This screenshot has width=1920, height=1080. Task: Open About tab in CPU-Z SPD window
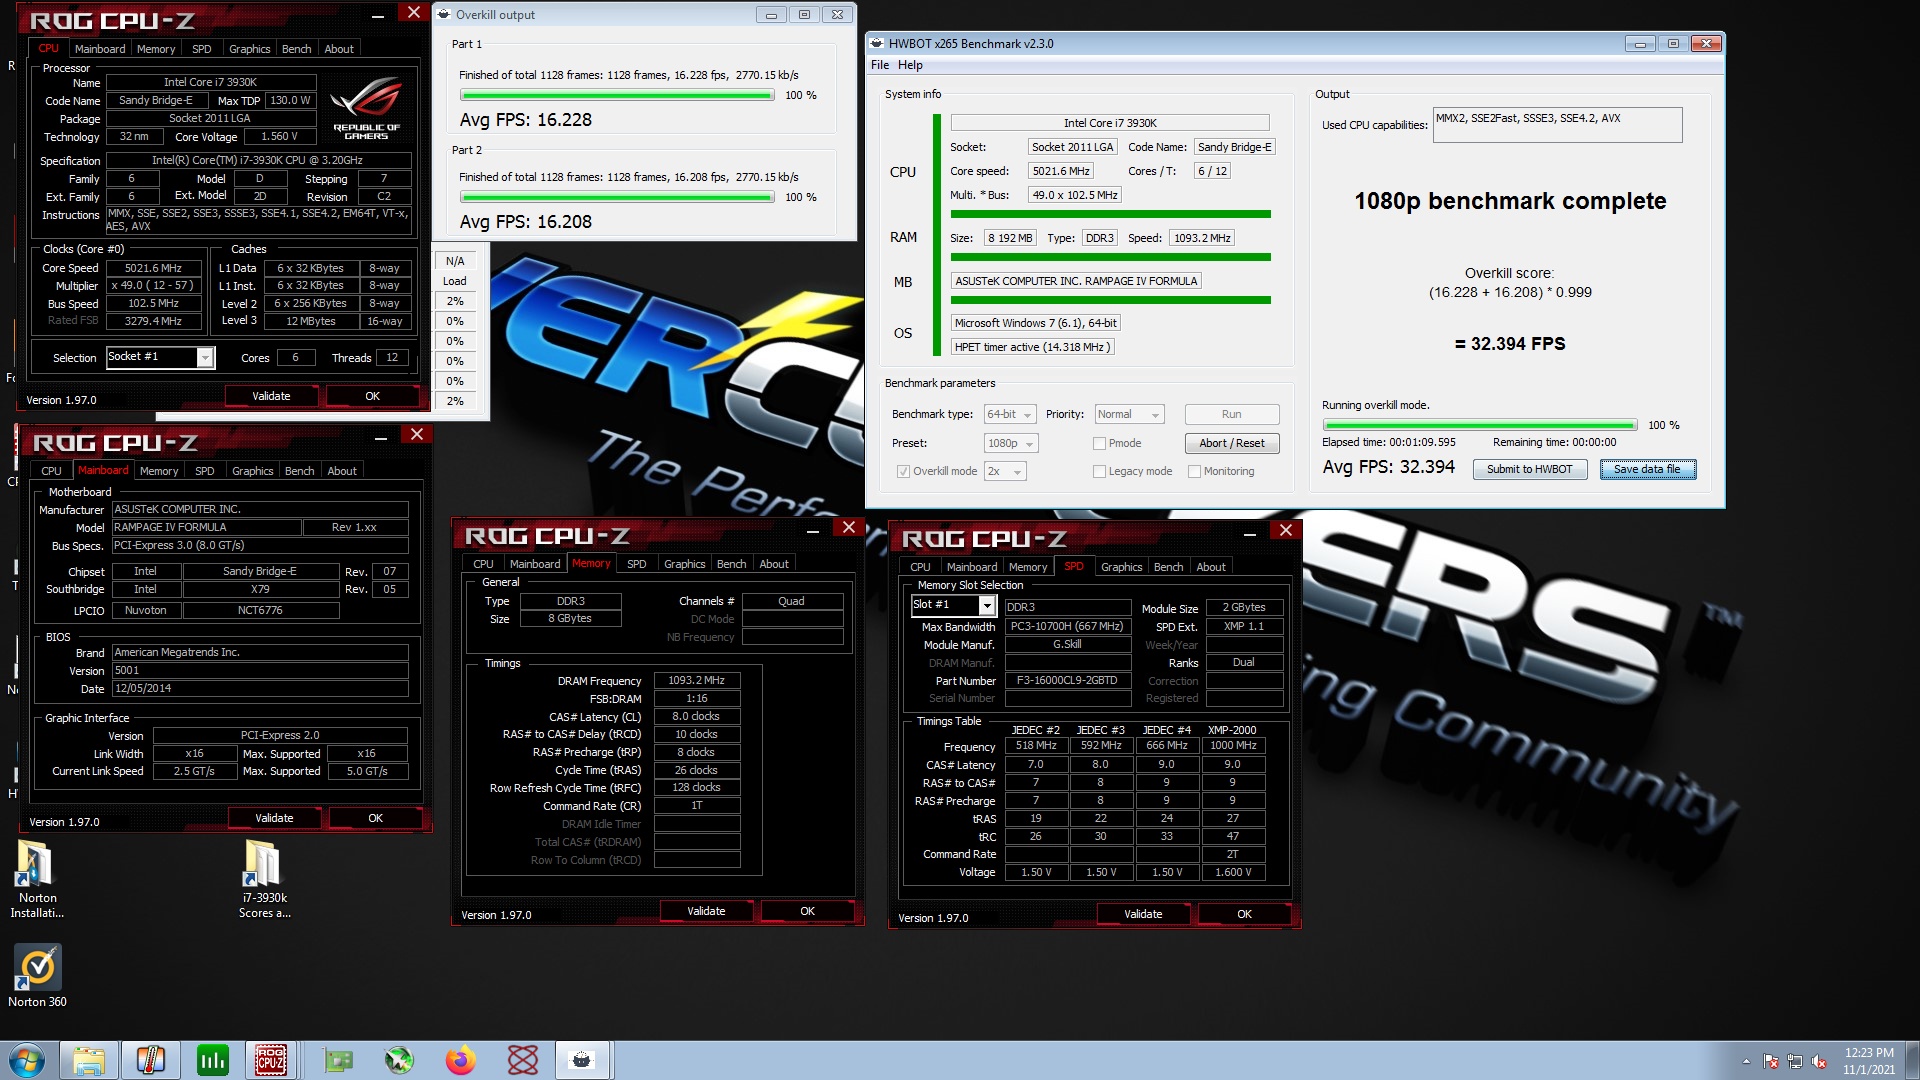(x=1211, y=567)
